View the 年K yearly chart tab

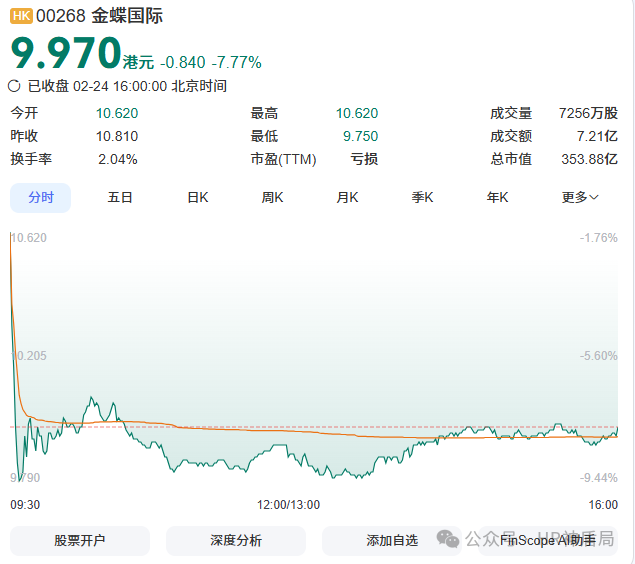coord(497,198)
